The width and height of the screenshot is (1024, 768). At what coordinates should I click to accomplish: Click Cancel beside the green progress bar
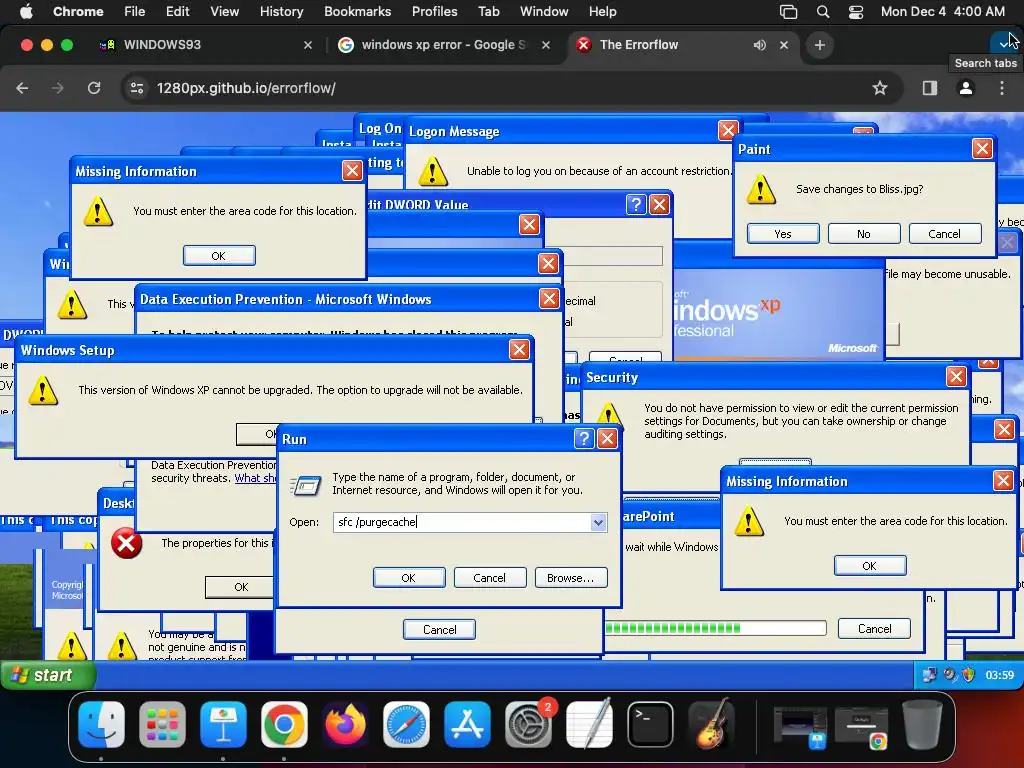(x=874, y=629)
